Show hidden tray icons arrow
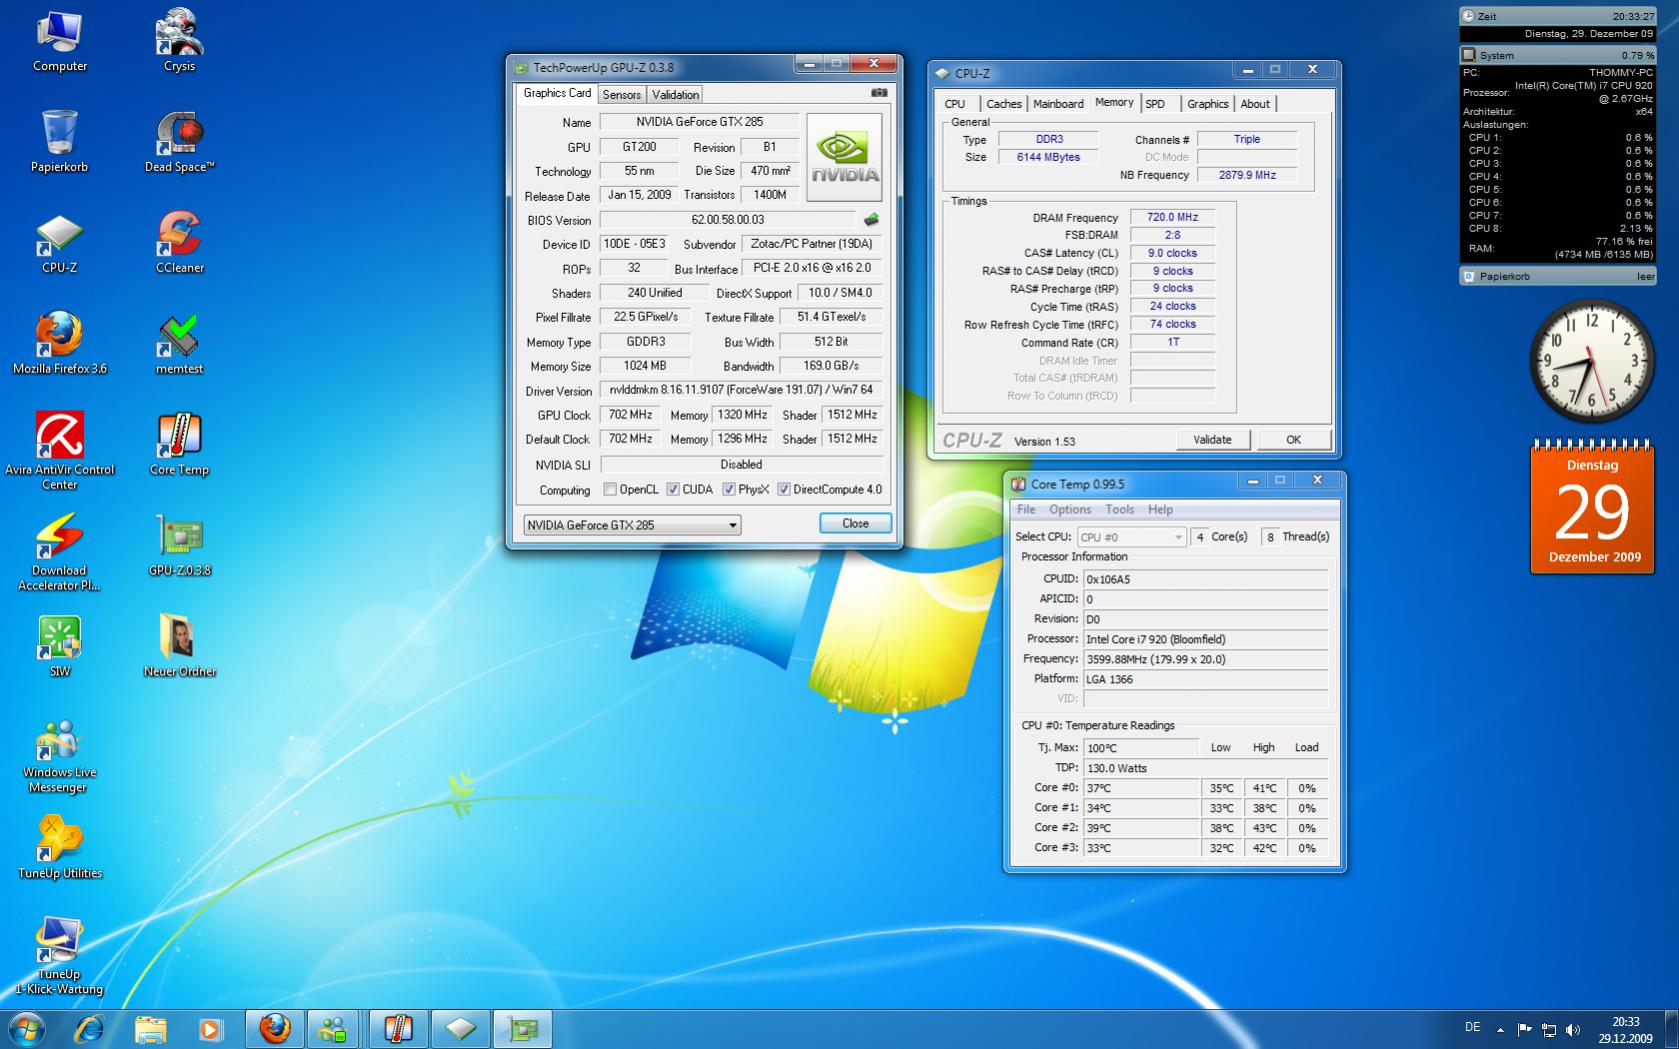This screenshot has width=1679, height=1049. (1500, 1029)
